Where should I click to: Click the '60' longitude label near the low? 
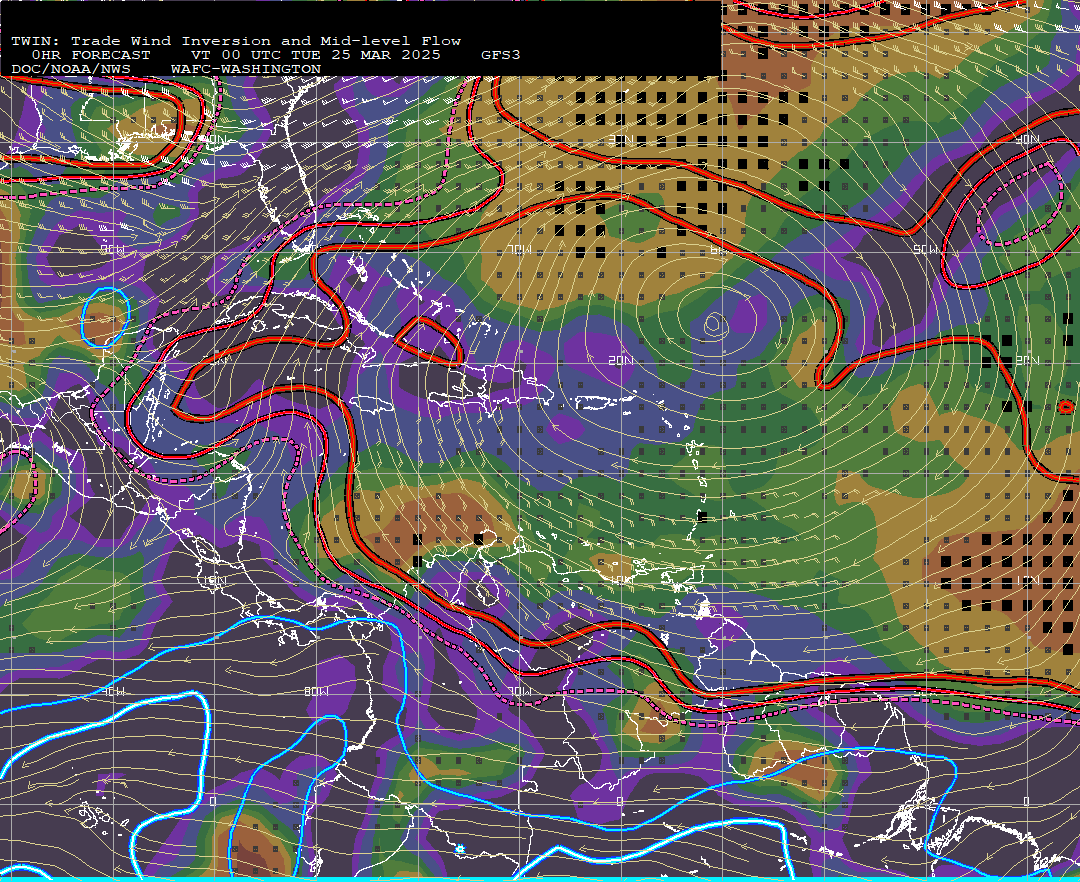[x=719, y=250]
